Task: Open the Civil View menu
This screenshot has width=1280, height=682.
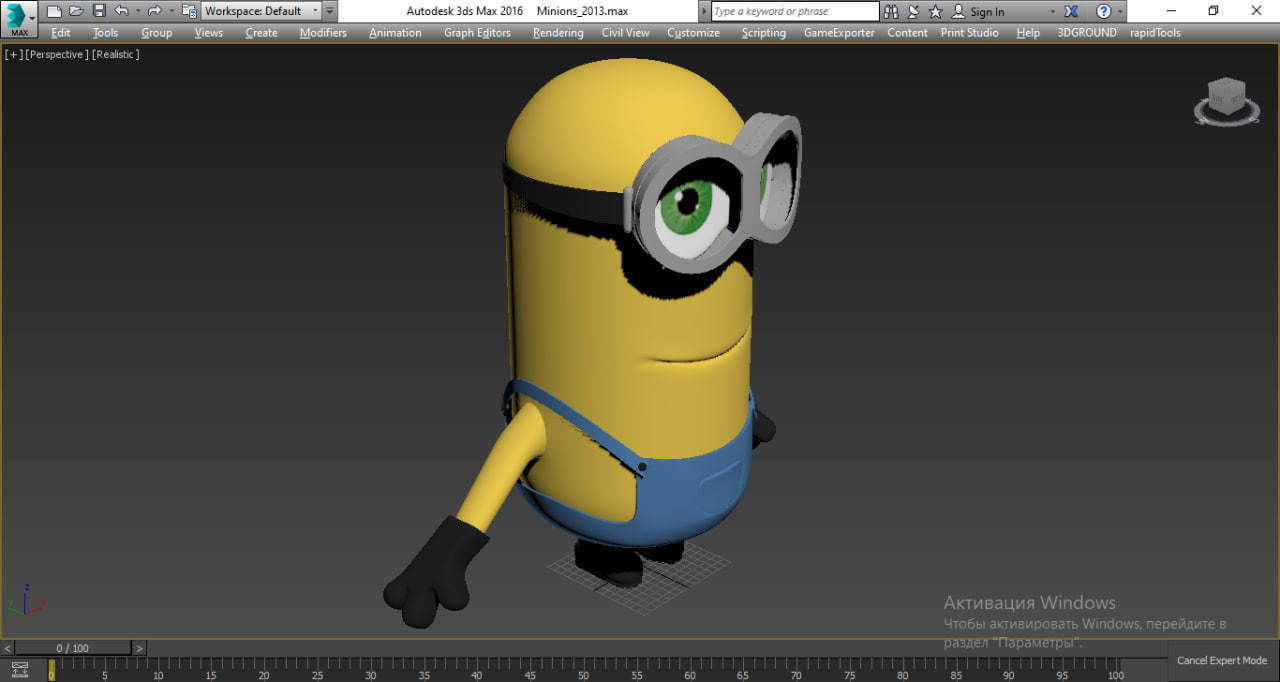Action: pos(625,32)
